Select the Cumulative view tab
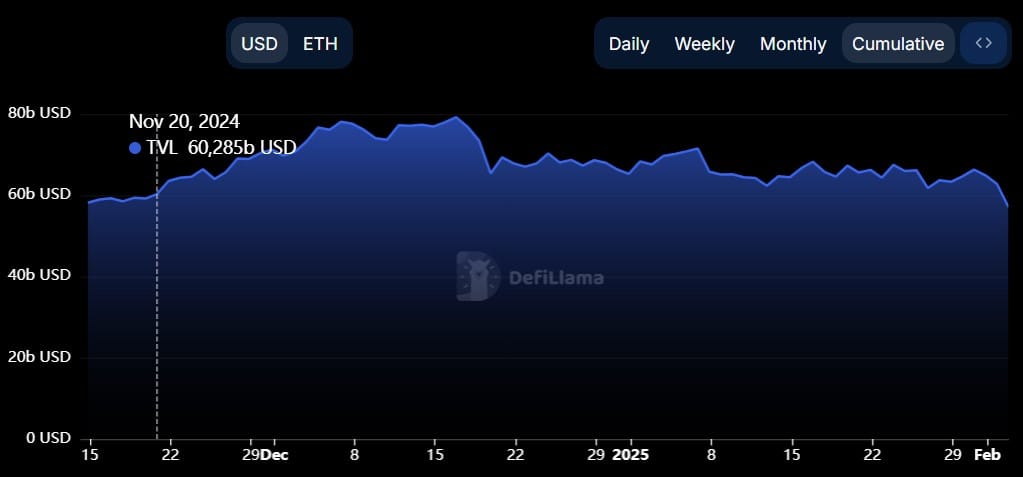Screen dimensions: 1023x477 click(x=898, y=44)
